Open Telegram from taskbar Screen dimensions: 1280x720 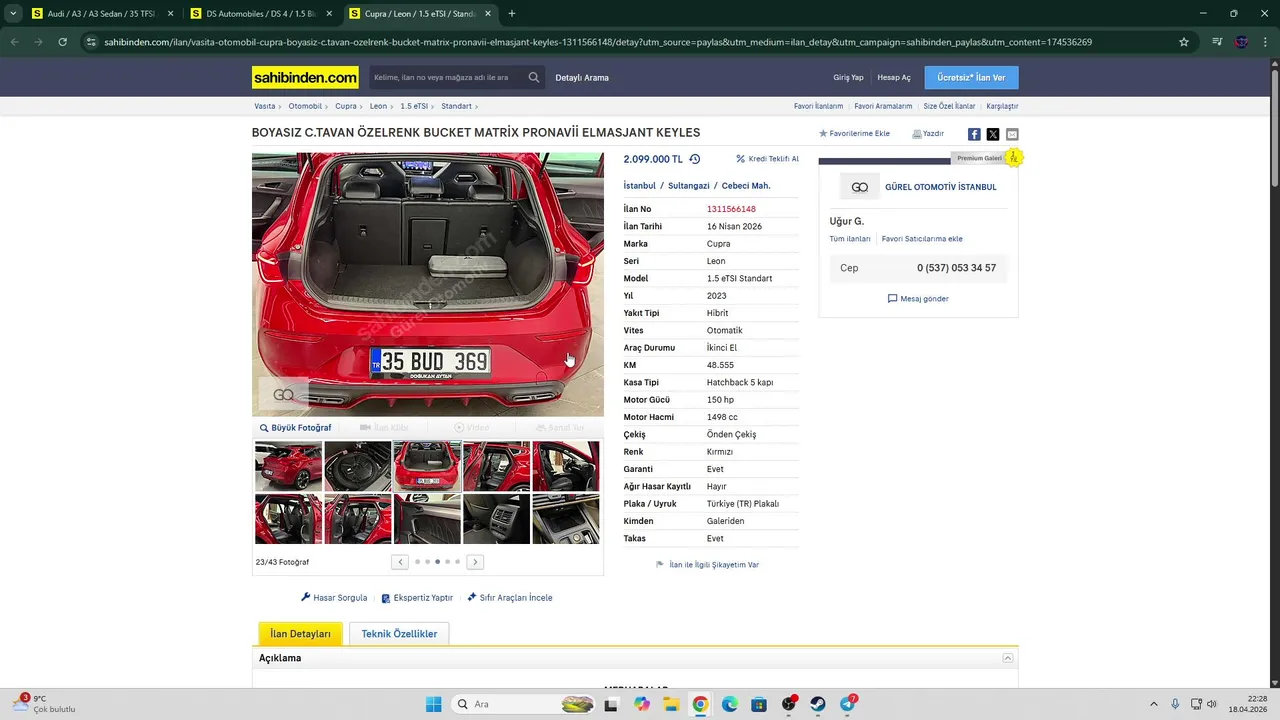(x=848, y=704)
